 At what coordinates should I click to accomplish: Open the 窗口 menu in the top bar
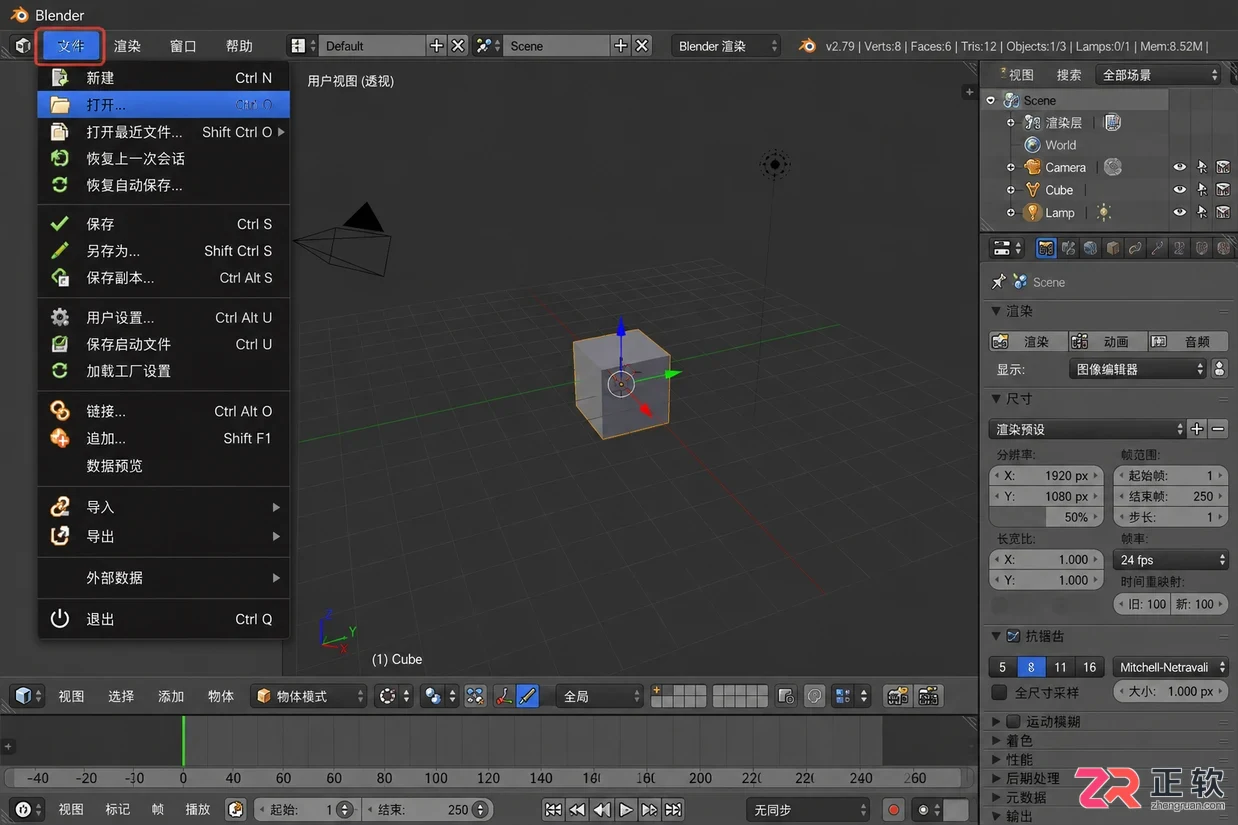183,46
